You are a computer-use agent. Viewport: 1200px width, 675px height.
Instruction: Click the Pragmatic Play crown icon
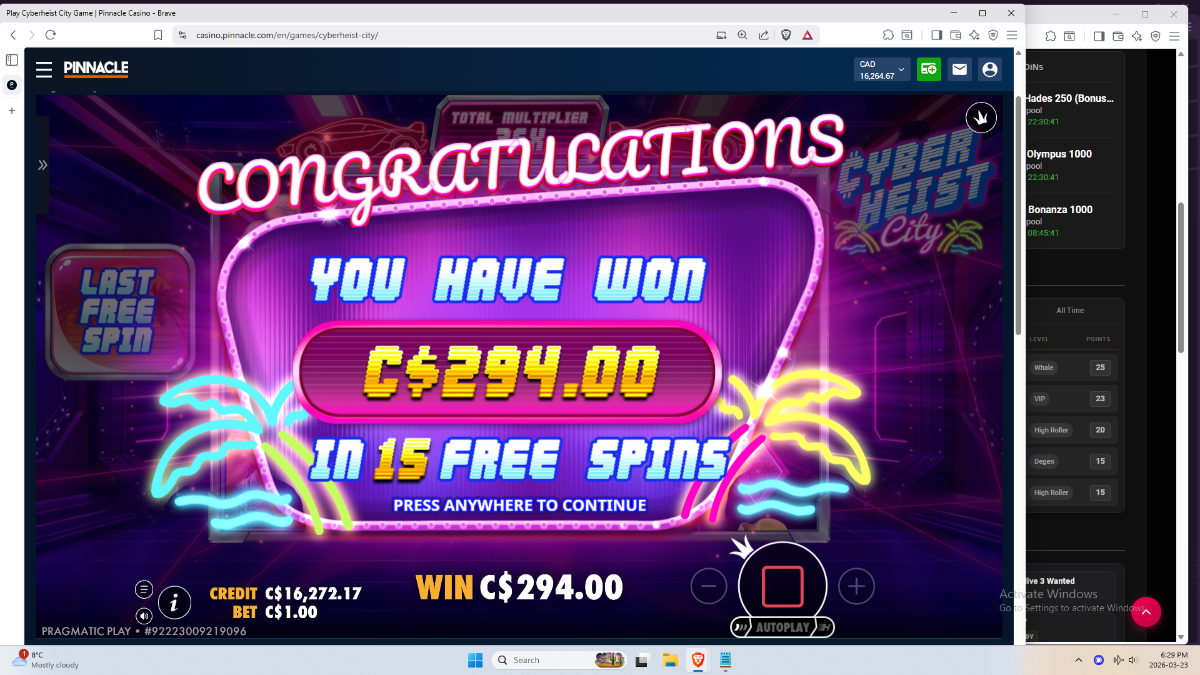coord(981,118)
